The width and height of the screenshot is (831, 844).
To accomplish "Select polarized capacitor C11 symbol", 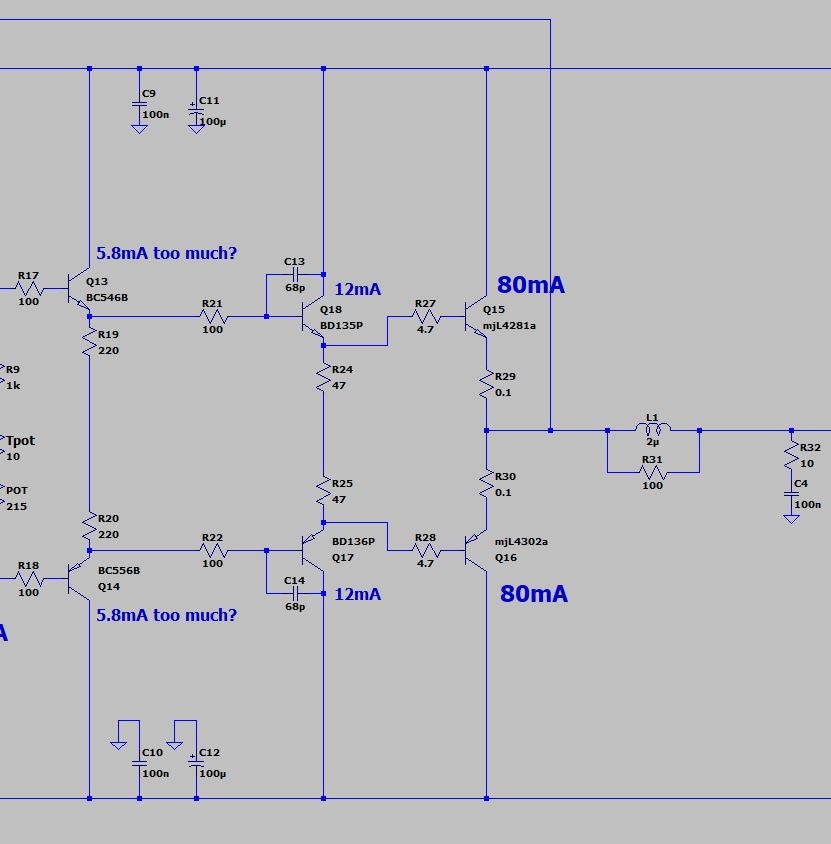I will click(x=196, y=111).
